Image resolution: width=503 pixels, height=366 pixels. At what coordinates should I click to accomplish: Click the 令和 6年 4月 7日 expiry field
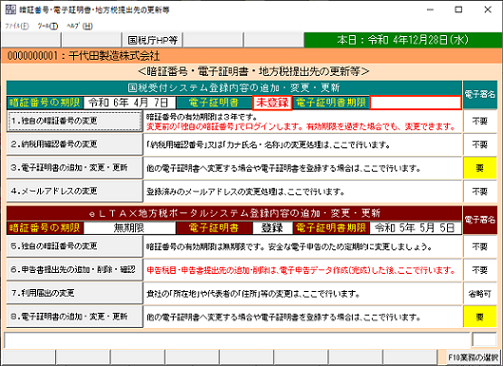(129, 103)
